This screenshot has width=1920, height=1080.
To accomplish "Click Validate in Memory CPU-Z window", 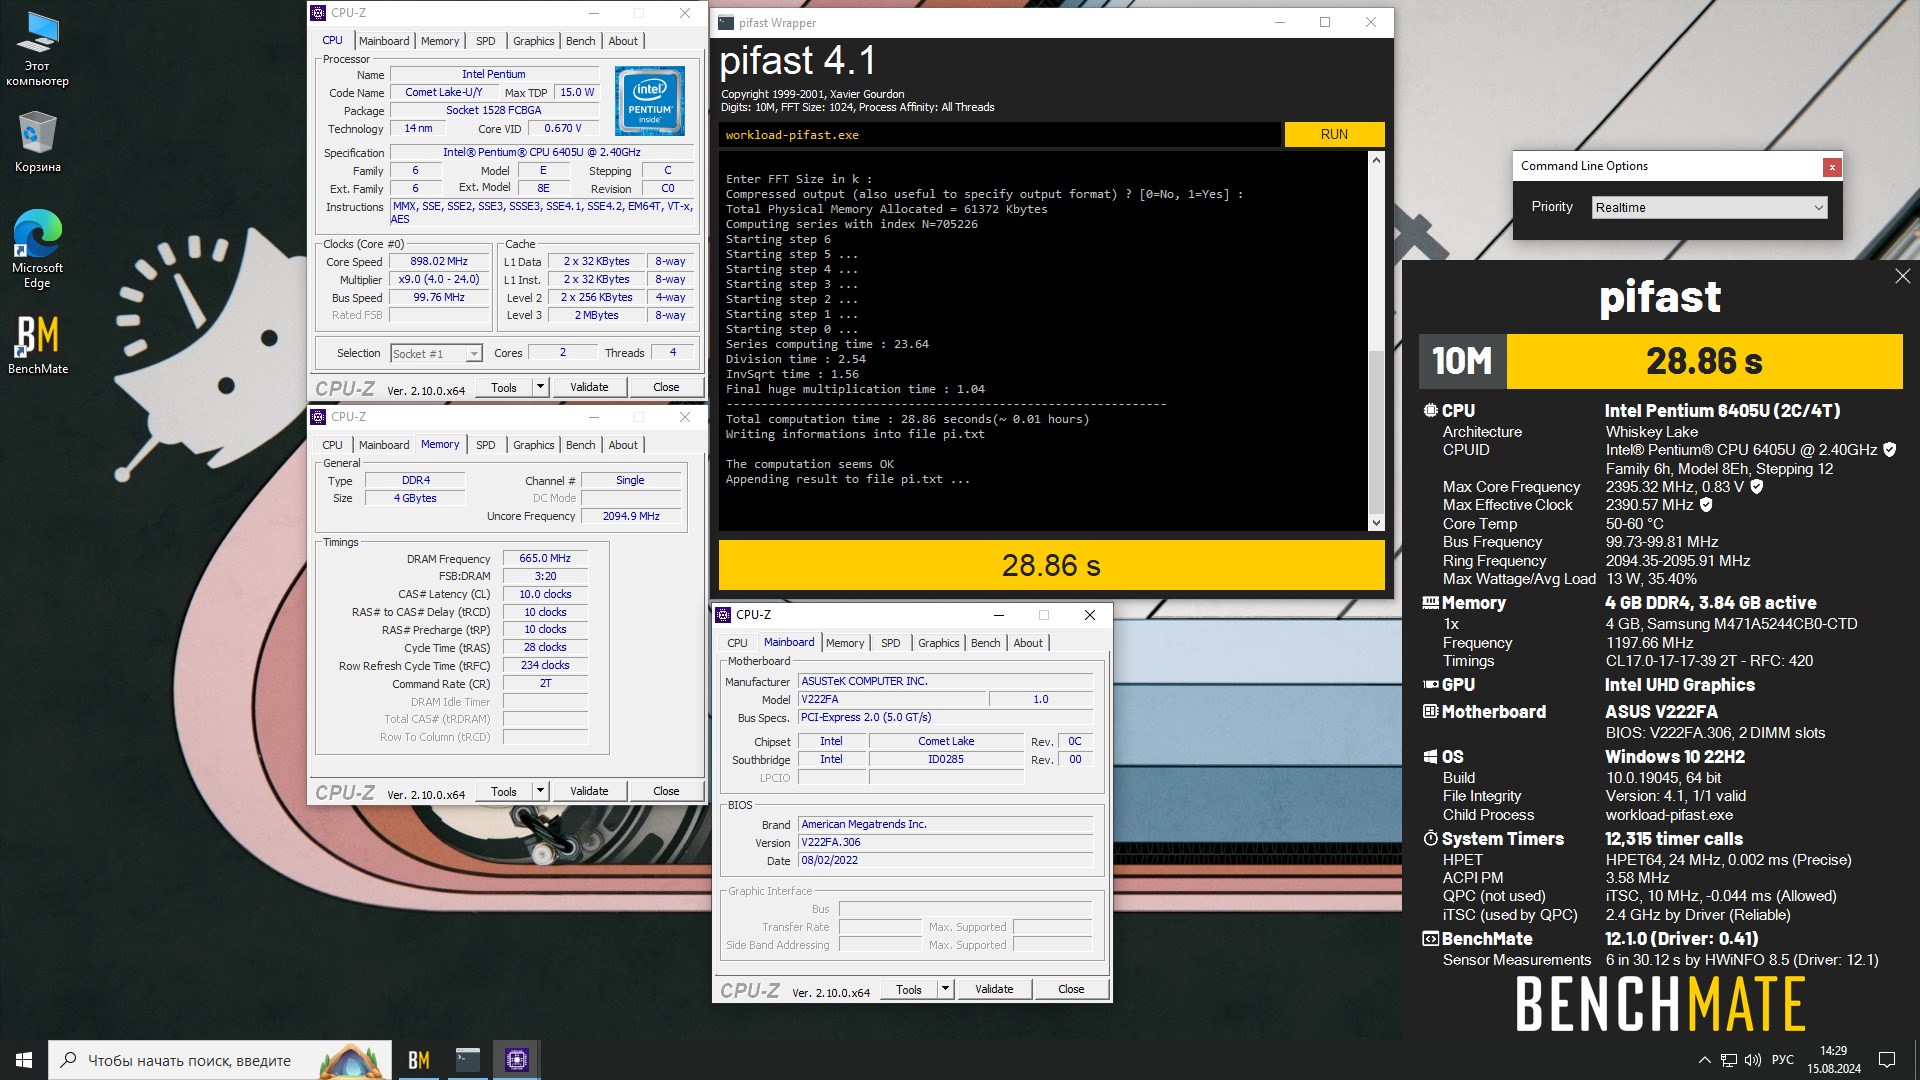I will 589,791.
